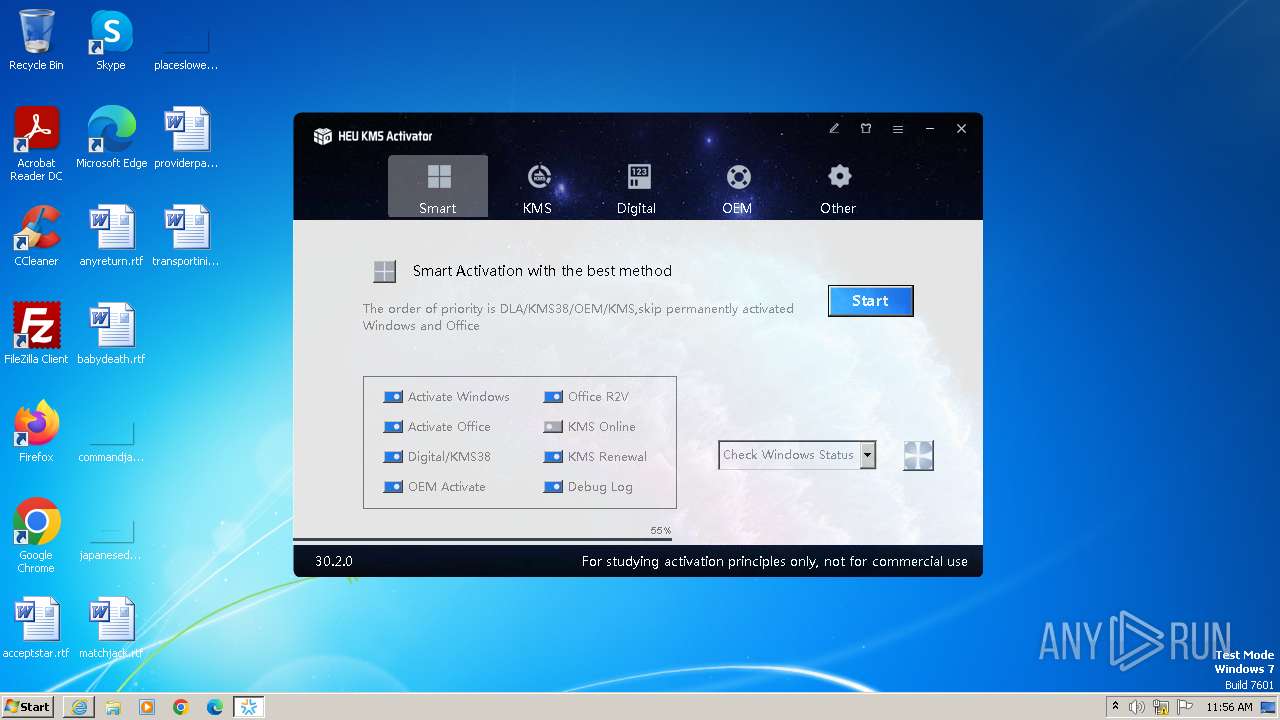Screen dimensions: 1280x720
Task: Select the Acrobat Reader DC shortcut
Action: 36,144
